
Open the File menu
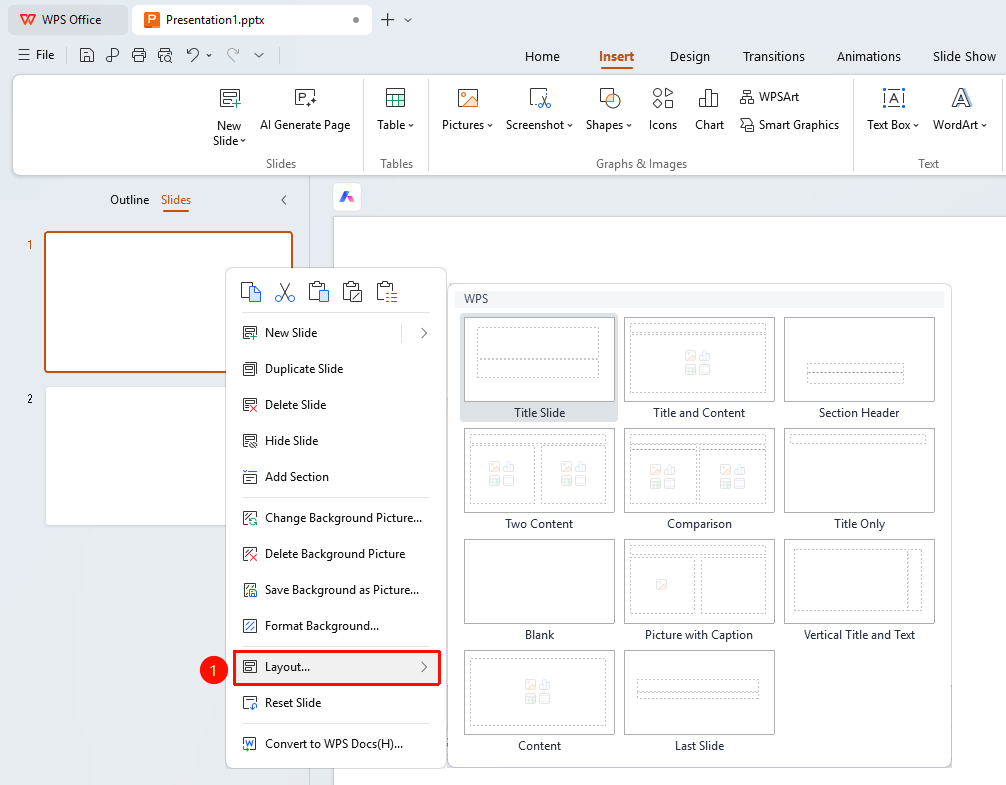coord(37,55)
